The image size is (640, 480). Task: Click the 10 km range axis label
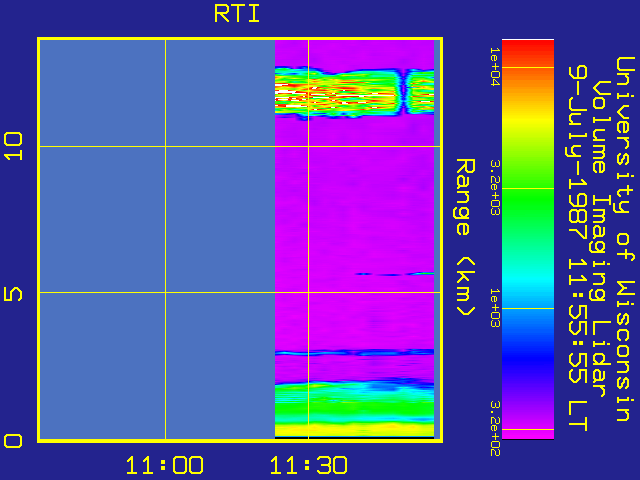pyautogui.click(x=13, y=146)
